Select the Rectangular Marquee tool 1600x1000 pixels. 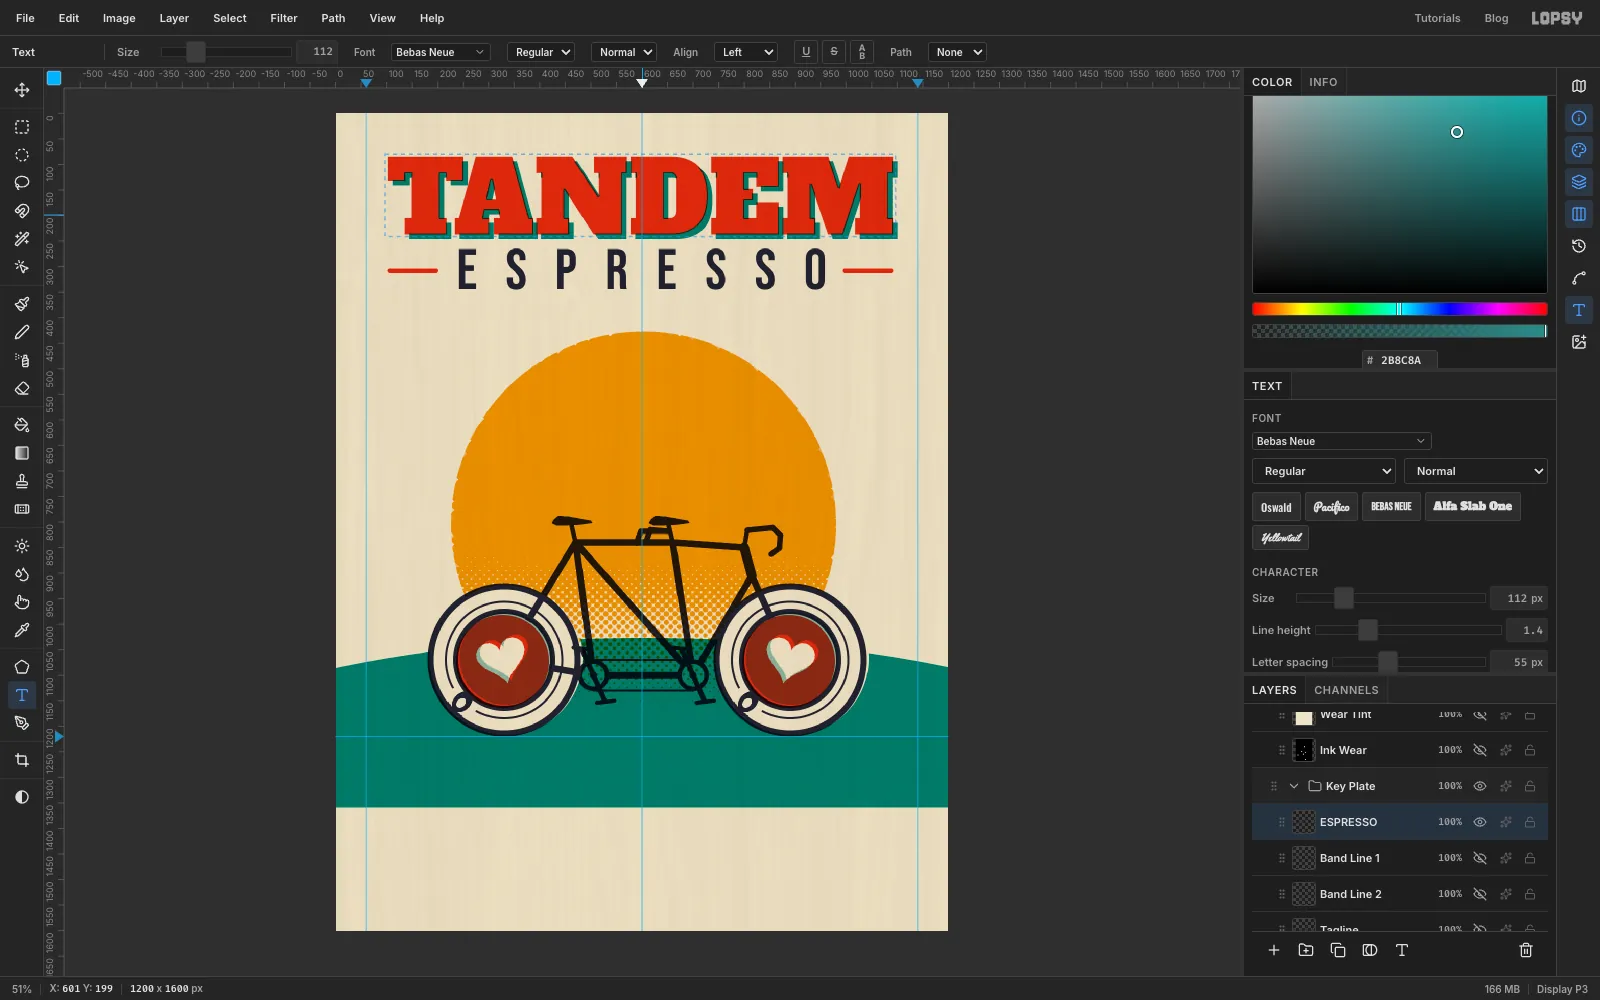[x=22, y=127]
